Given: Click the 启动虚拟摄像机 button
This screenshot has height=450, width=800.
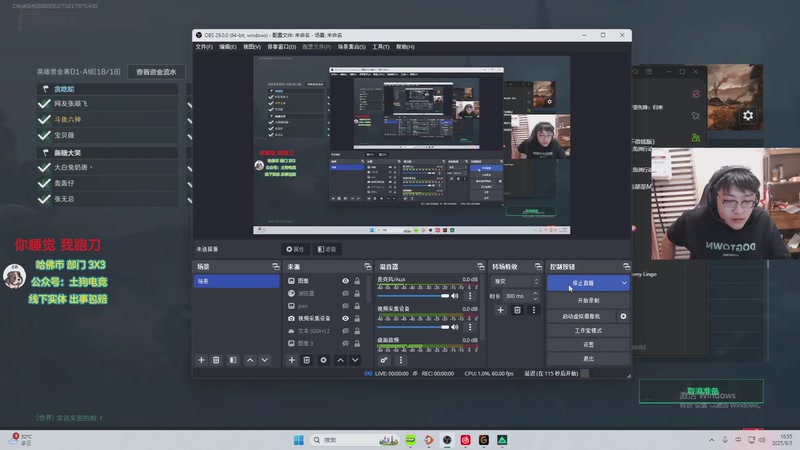Looking at the screenshot, I should [x=582, y=316].
